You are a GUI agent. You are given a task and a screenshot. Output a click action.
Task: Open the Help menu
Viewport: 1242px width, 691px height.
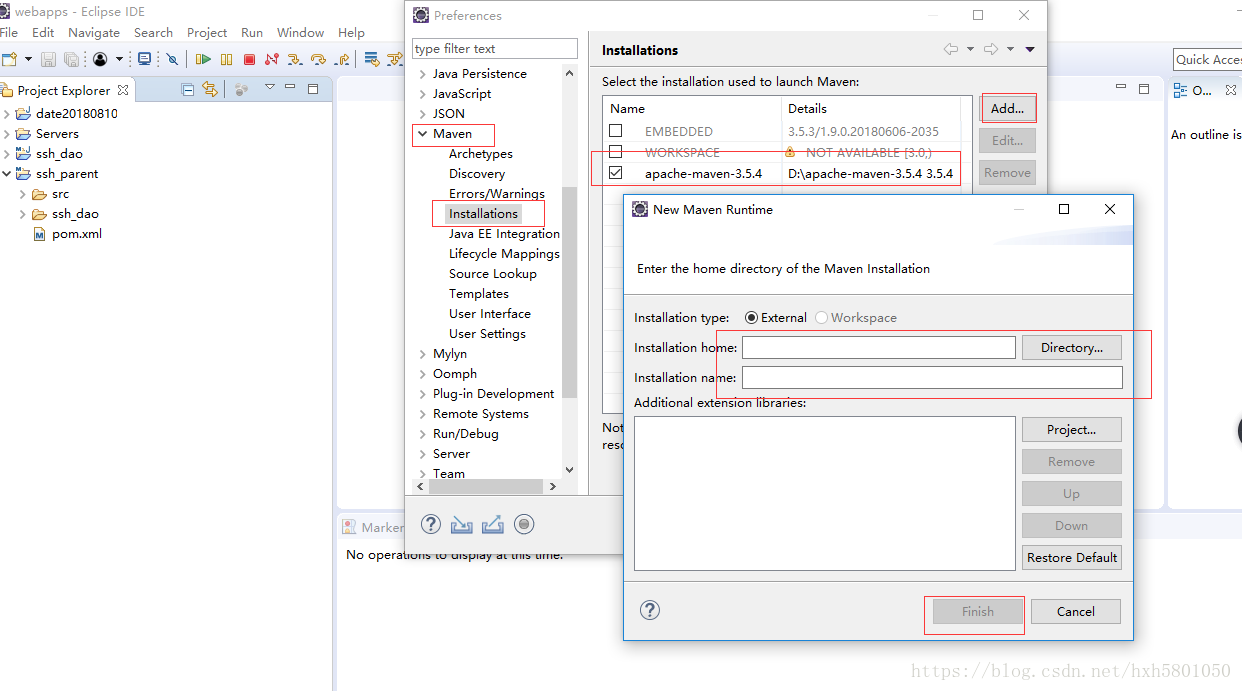351,33
